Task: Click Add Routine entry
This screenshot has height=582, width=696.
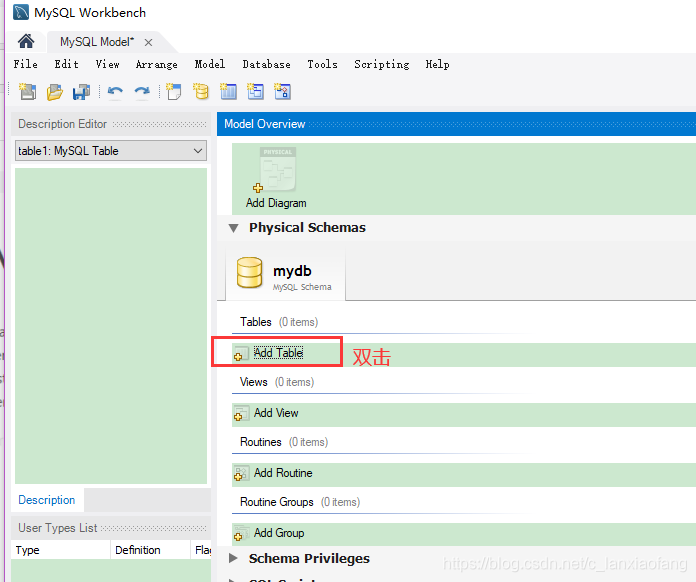Action: tap(282, 473)
